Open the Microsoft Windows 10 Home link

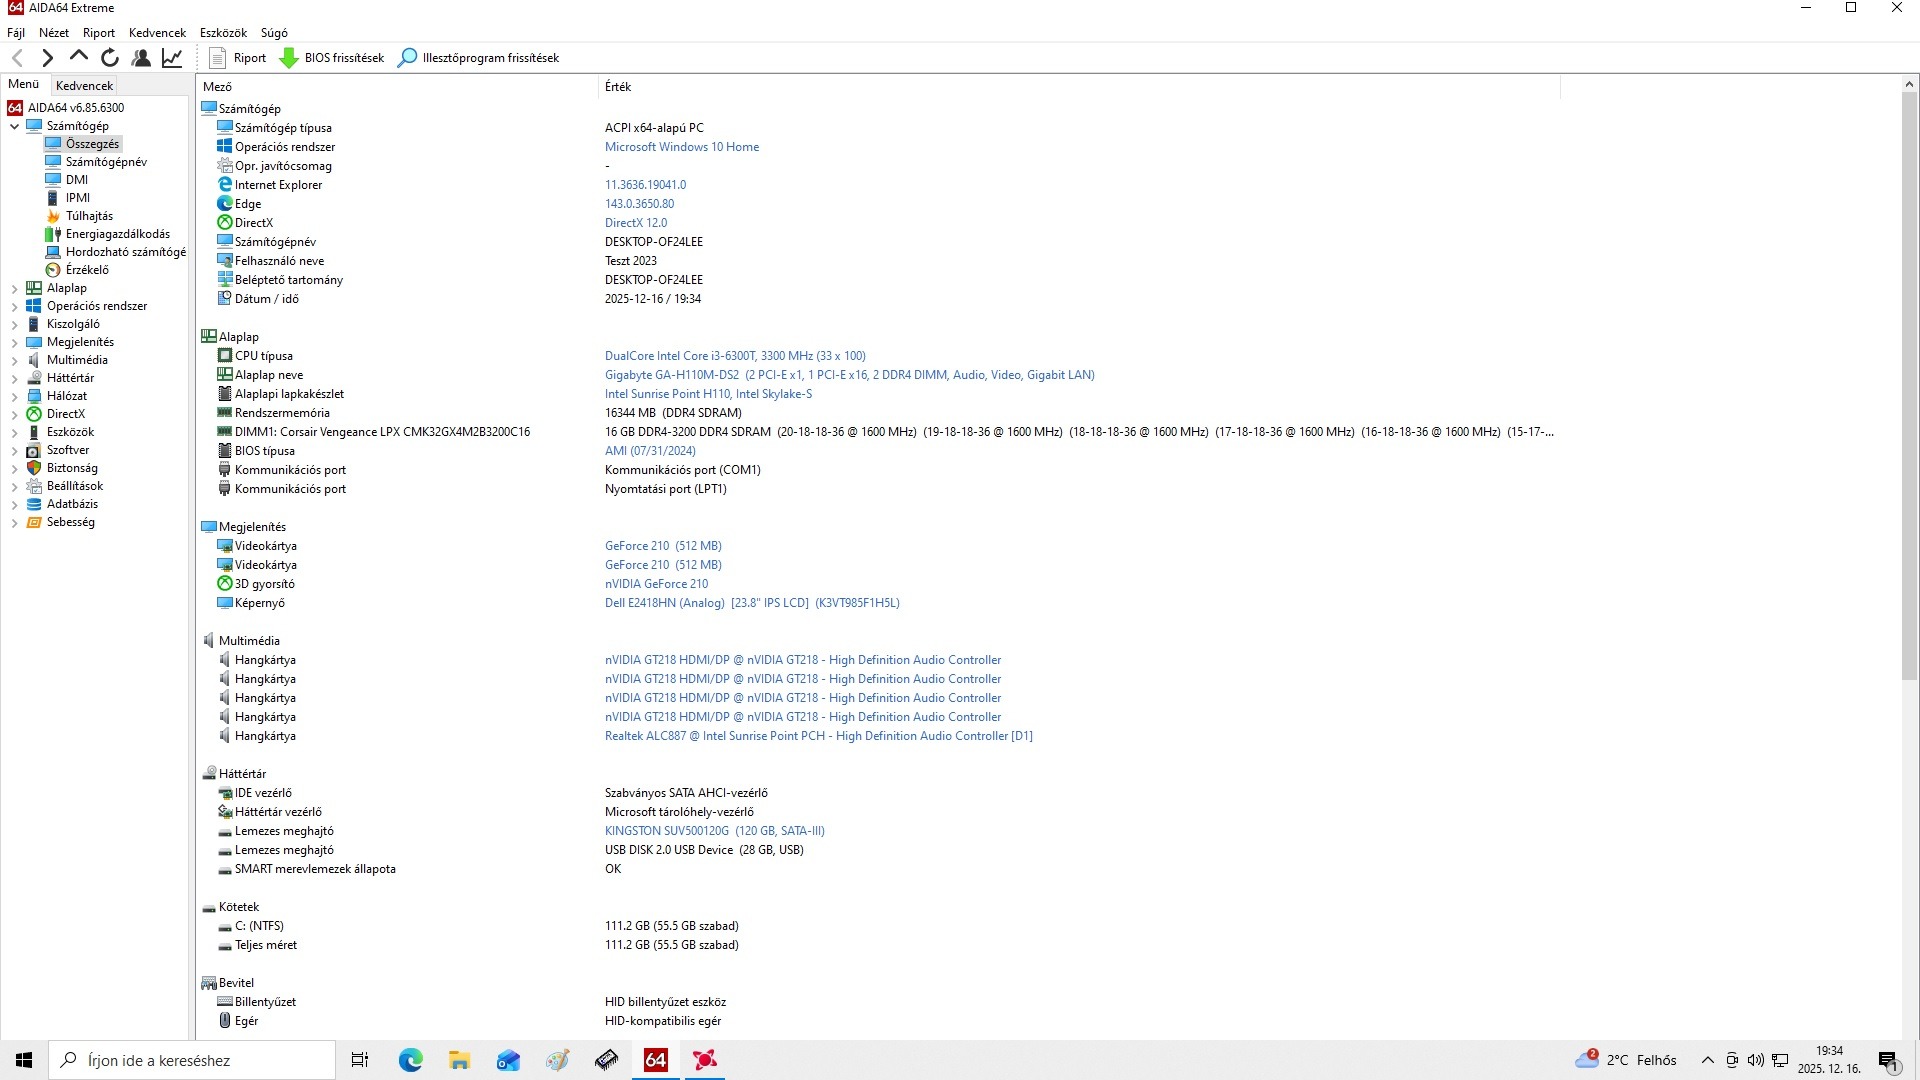[x=681, y=147]
